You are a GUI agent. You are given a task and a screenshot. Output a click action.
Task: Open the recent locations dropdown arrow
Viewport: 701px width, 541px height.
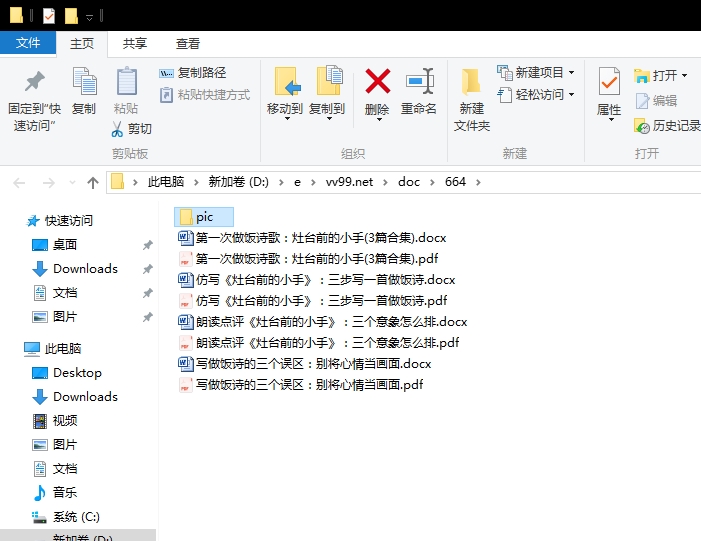tap(72, 182)
